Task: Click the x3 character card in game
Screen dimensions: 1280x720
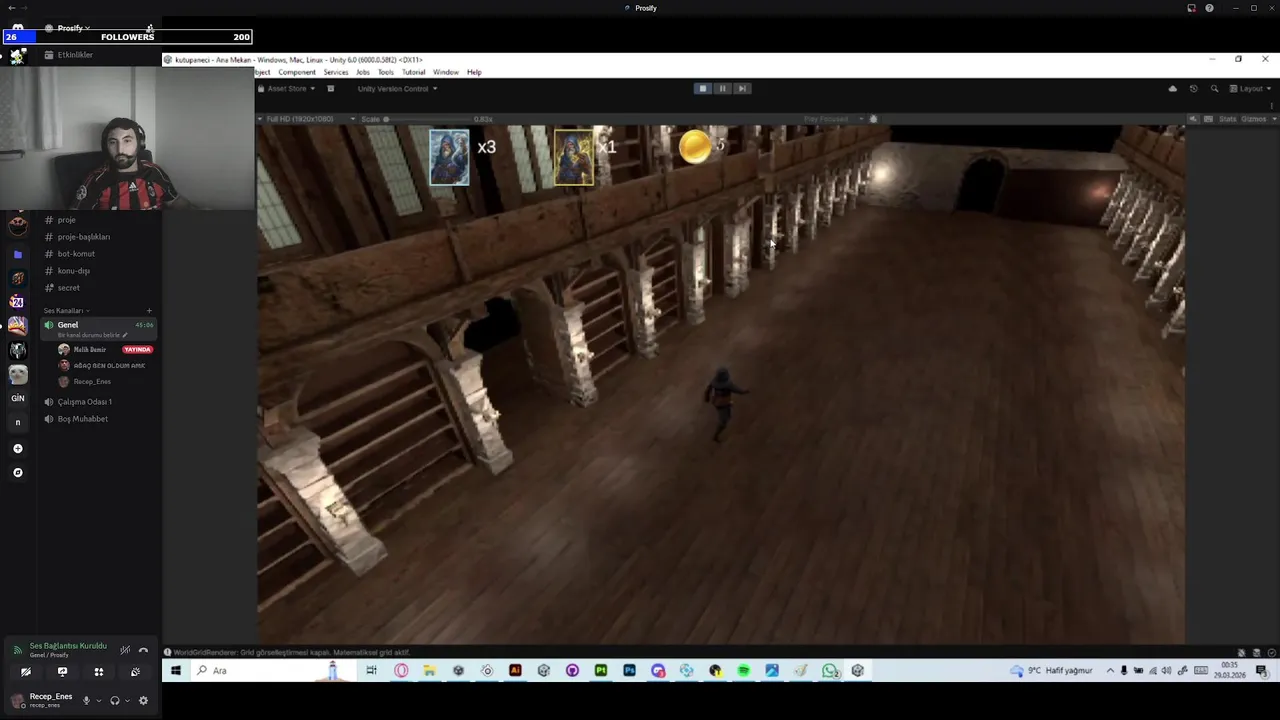Action: (x=449, y=157)
